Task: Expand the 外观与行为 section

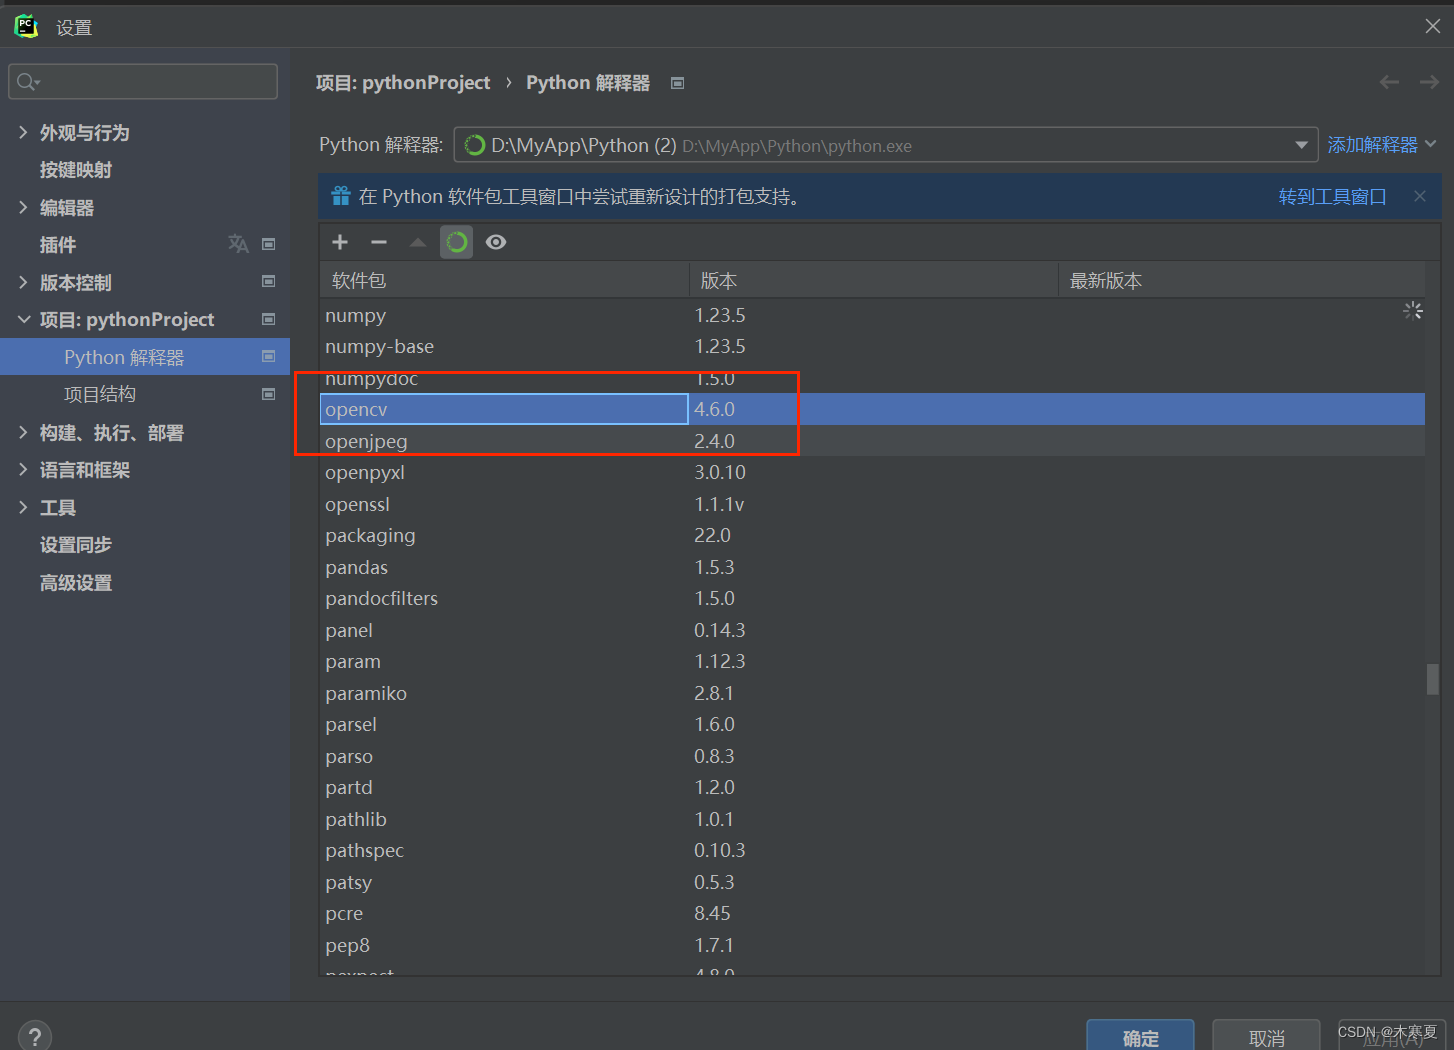Action: pyautogui.click(x=23, y=132)
